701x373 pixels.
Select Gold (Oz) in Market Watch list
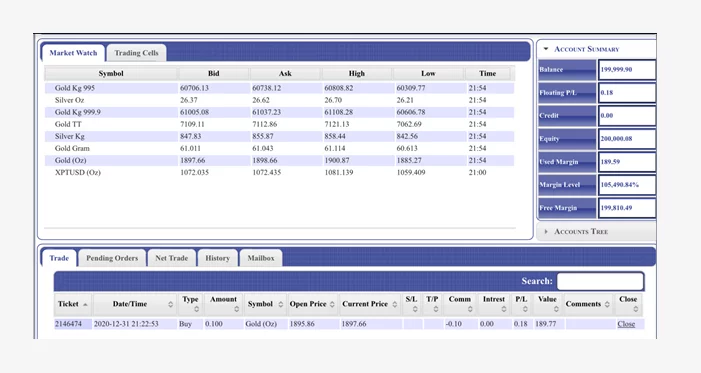tap(279, 161)
